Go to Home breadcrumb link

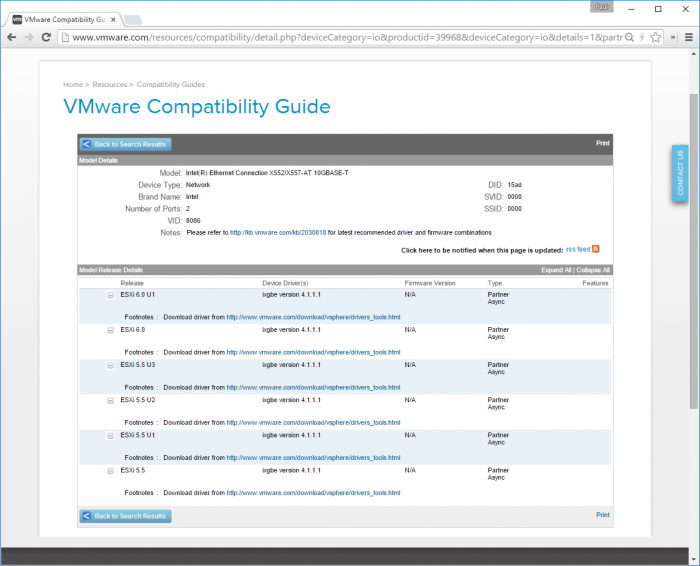click(x=73, y=84)
